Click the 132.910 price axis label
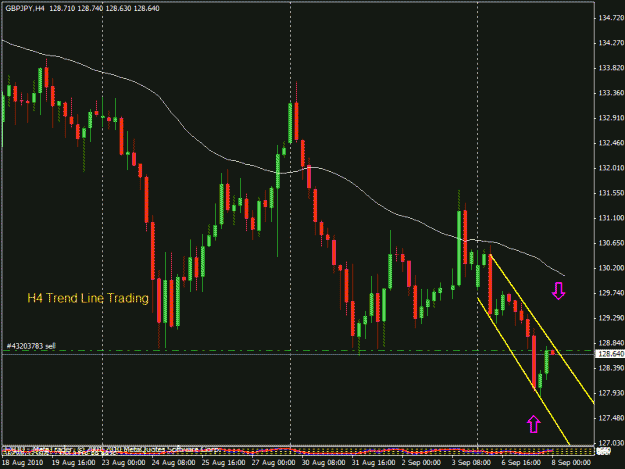This screenshot has height=469, width=625. click(x=611, y=118)
